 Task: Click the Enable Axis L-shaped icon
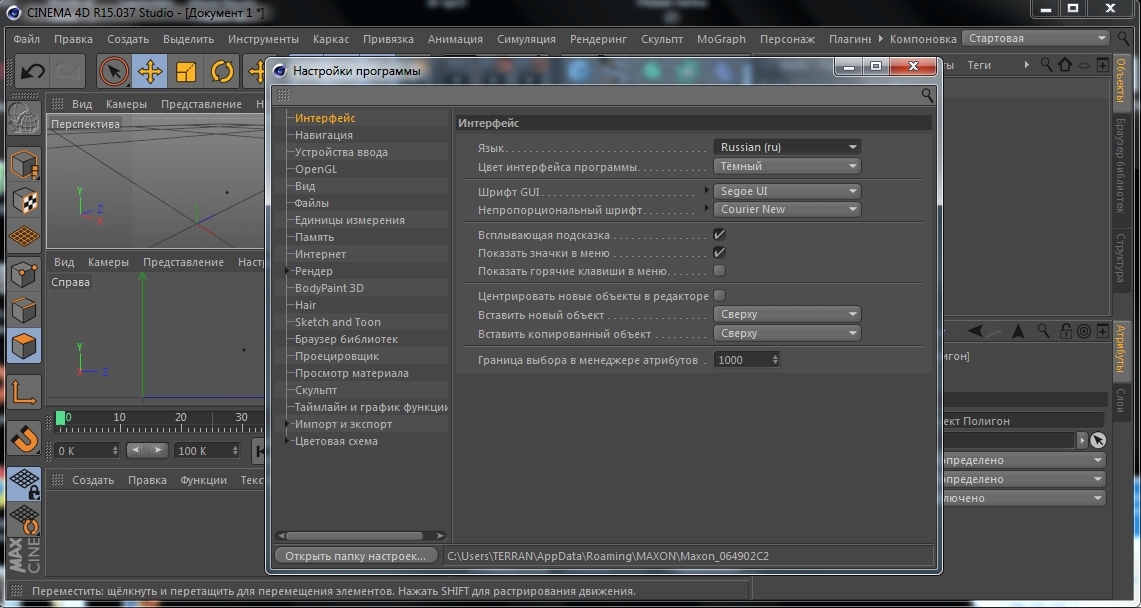click(x=24, y=391)
